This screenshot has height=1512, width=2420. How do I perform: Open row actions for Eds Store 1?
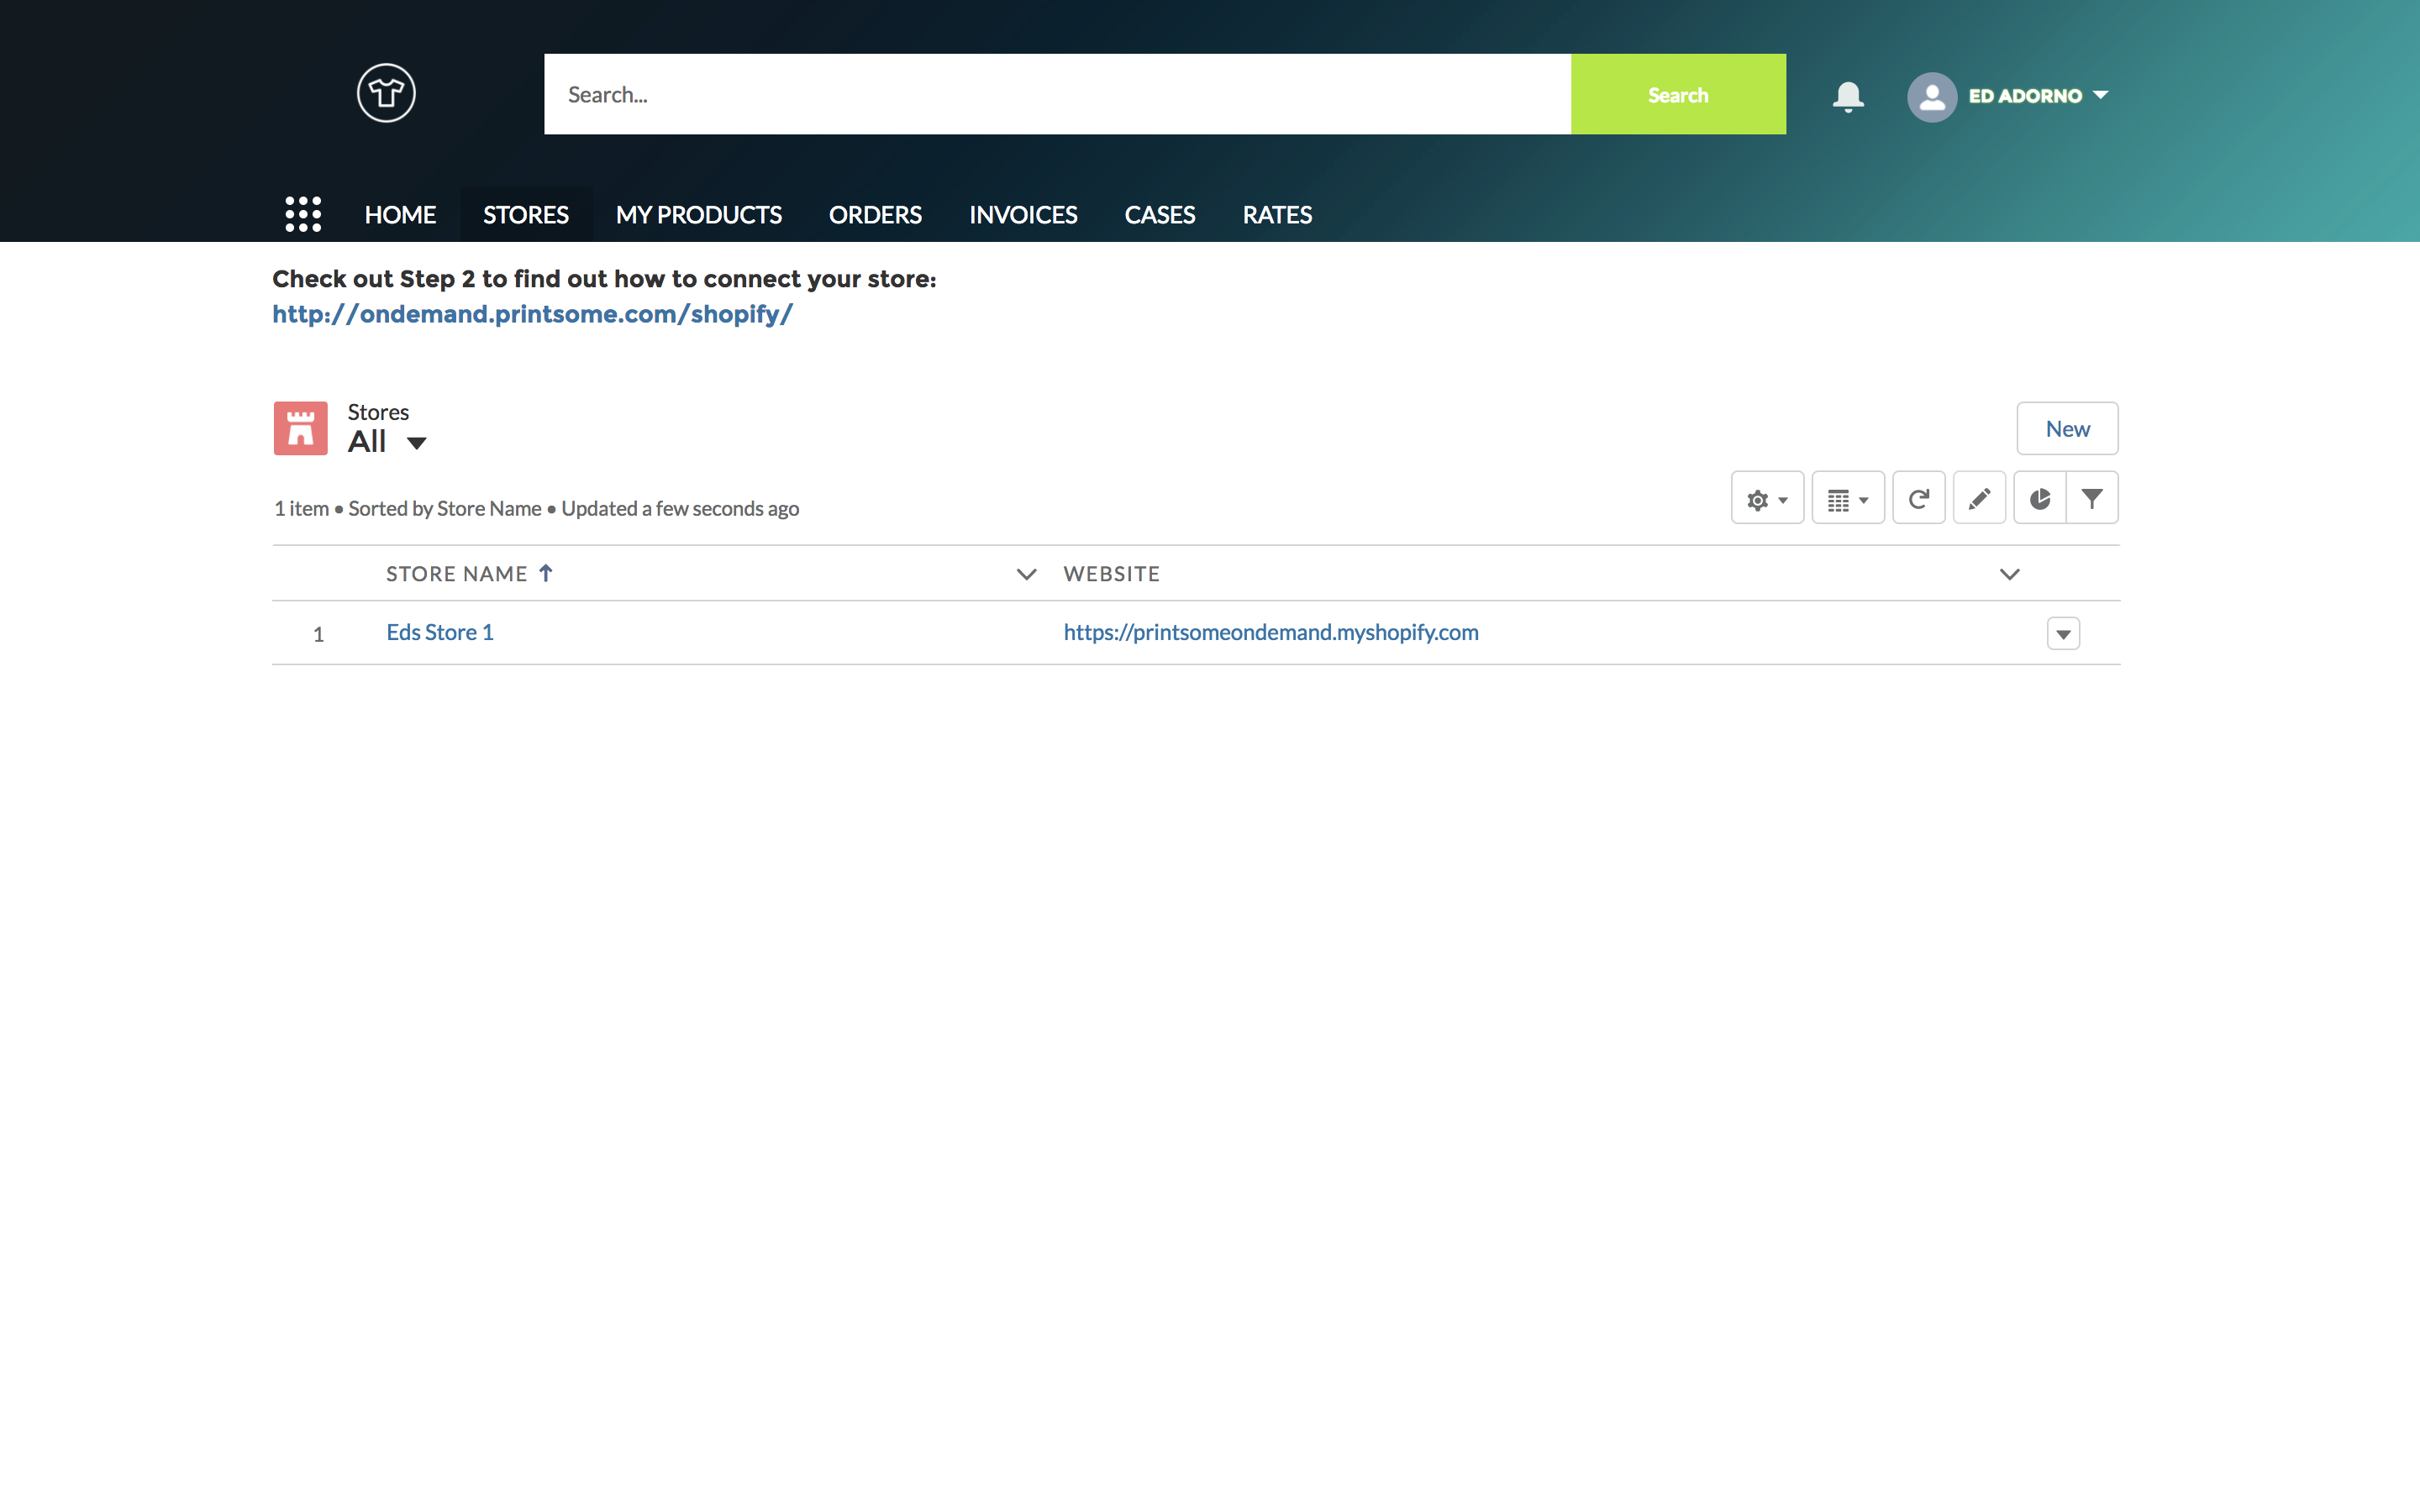(2063, 633)
